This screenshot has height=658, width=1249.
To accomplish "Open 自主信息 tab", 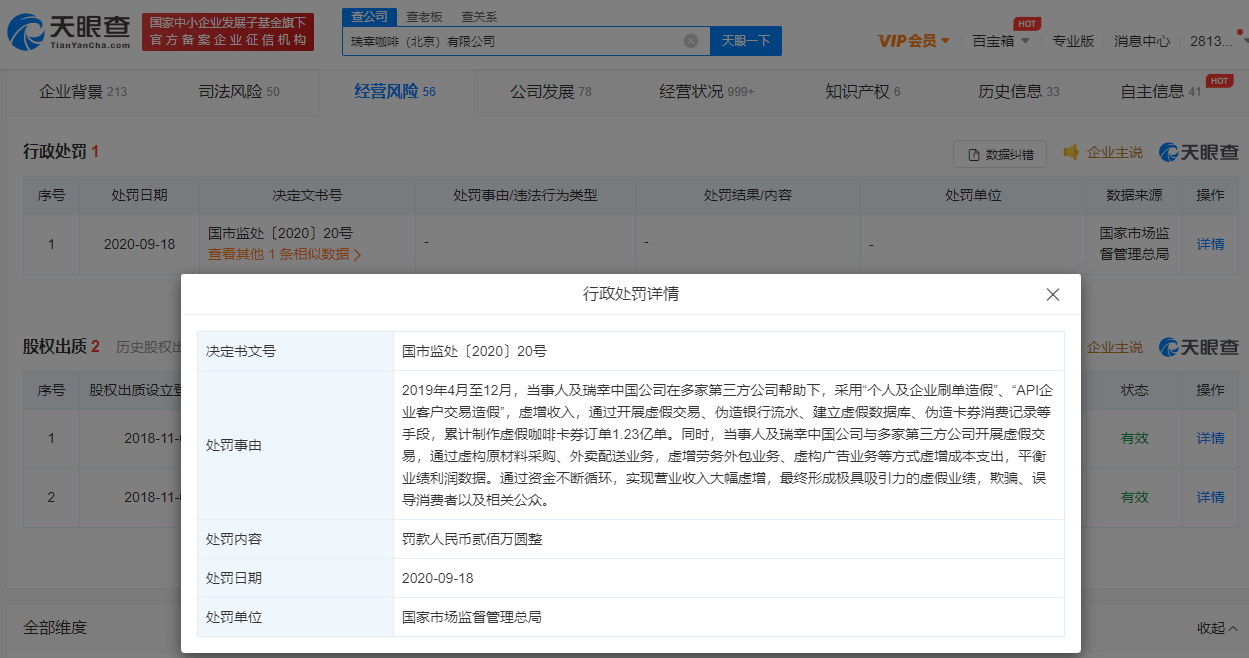I will pos(1161,92).
